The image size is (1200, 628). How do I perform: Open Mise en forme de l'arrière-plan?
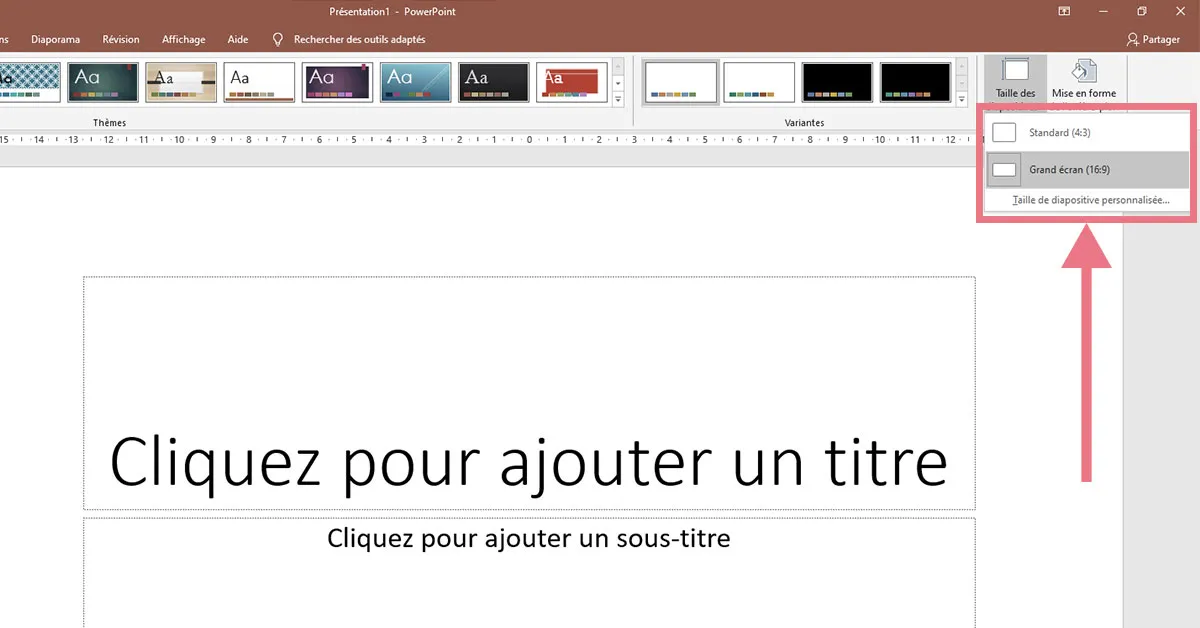(1083, 80)
